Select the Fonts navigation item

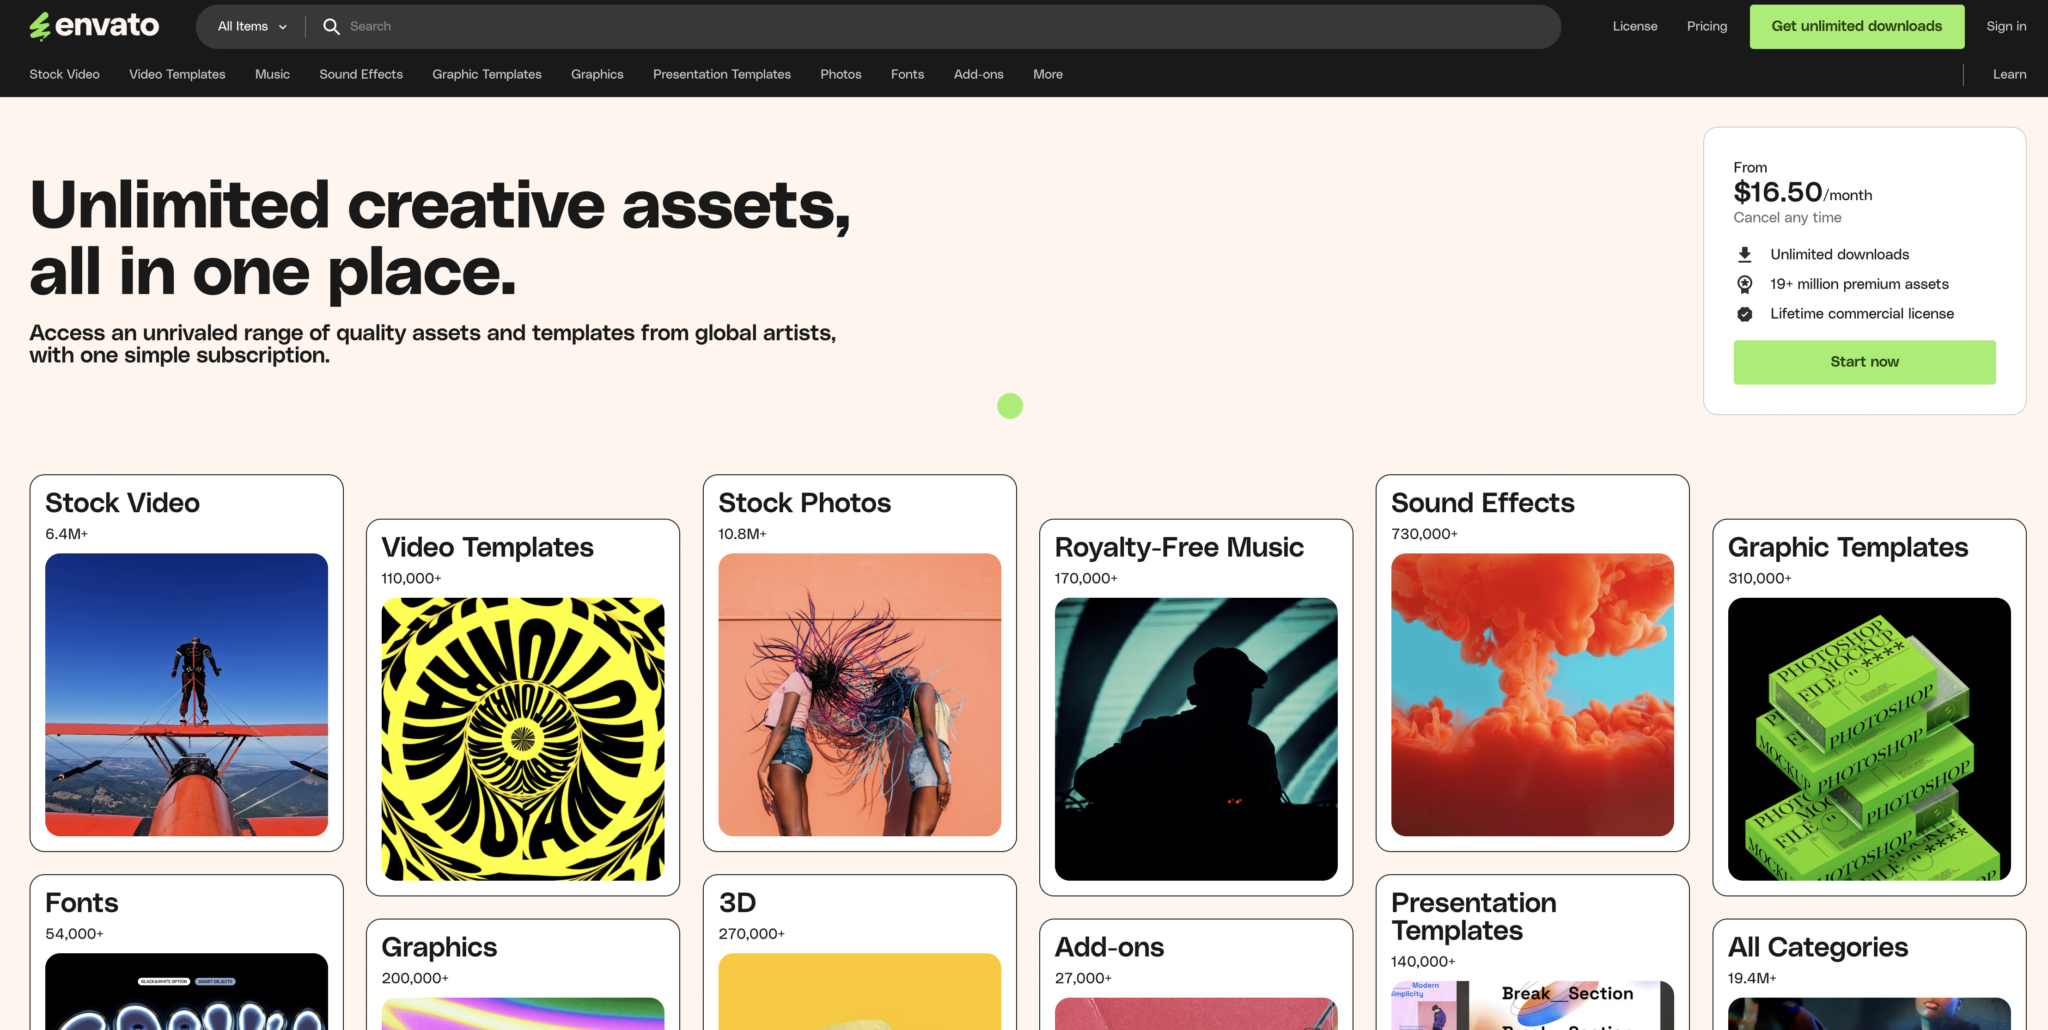tap(907, 75)
